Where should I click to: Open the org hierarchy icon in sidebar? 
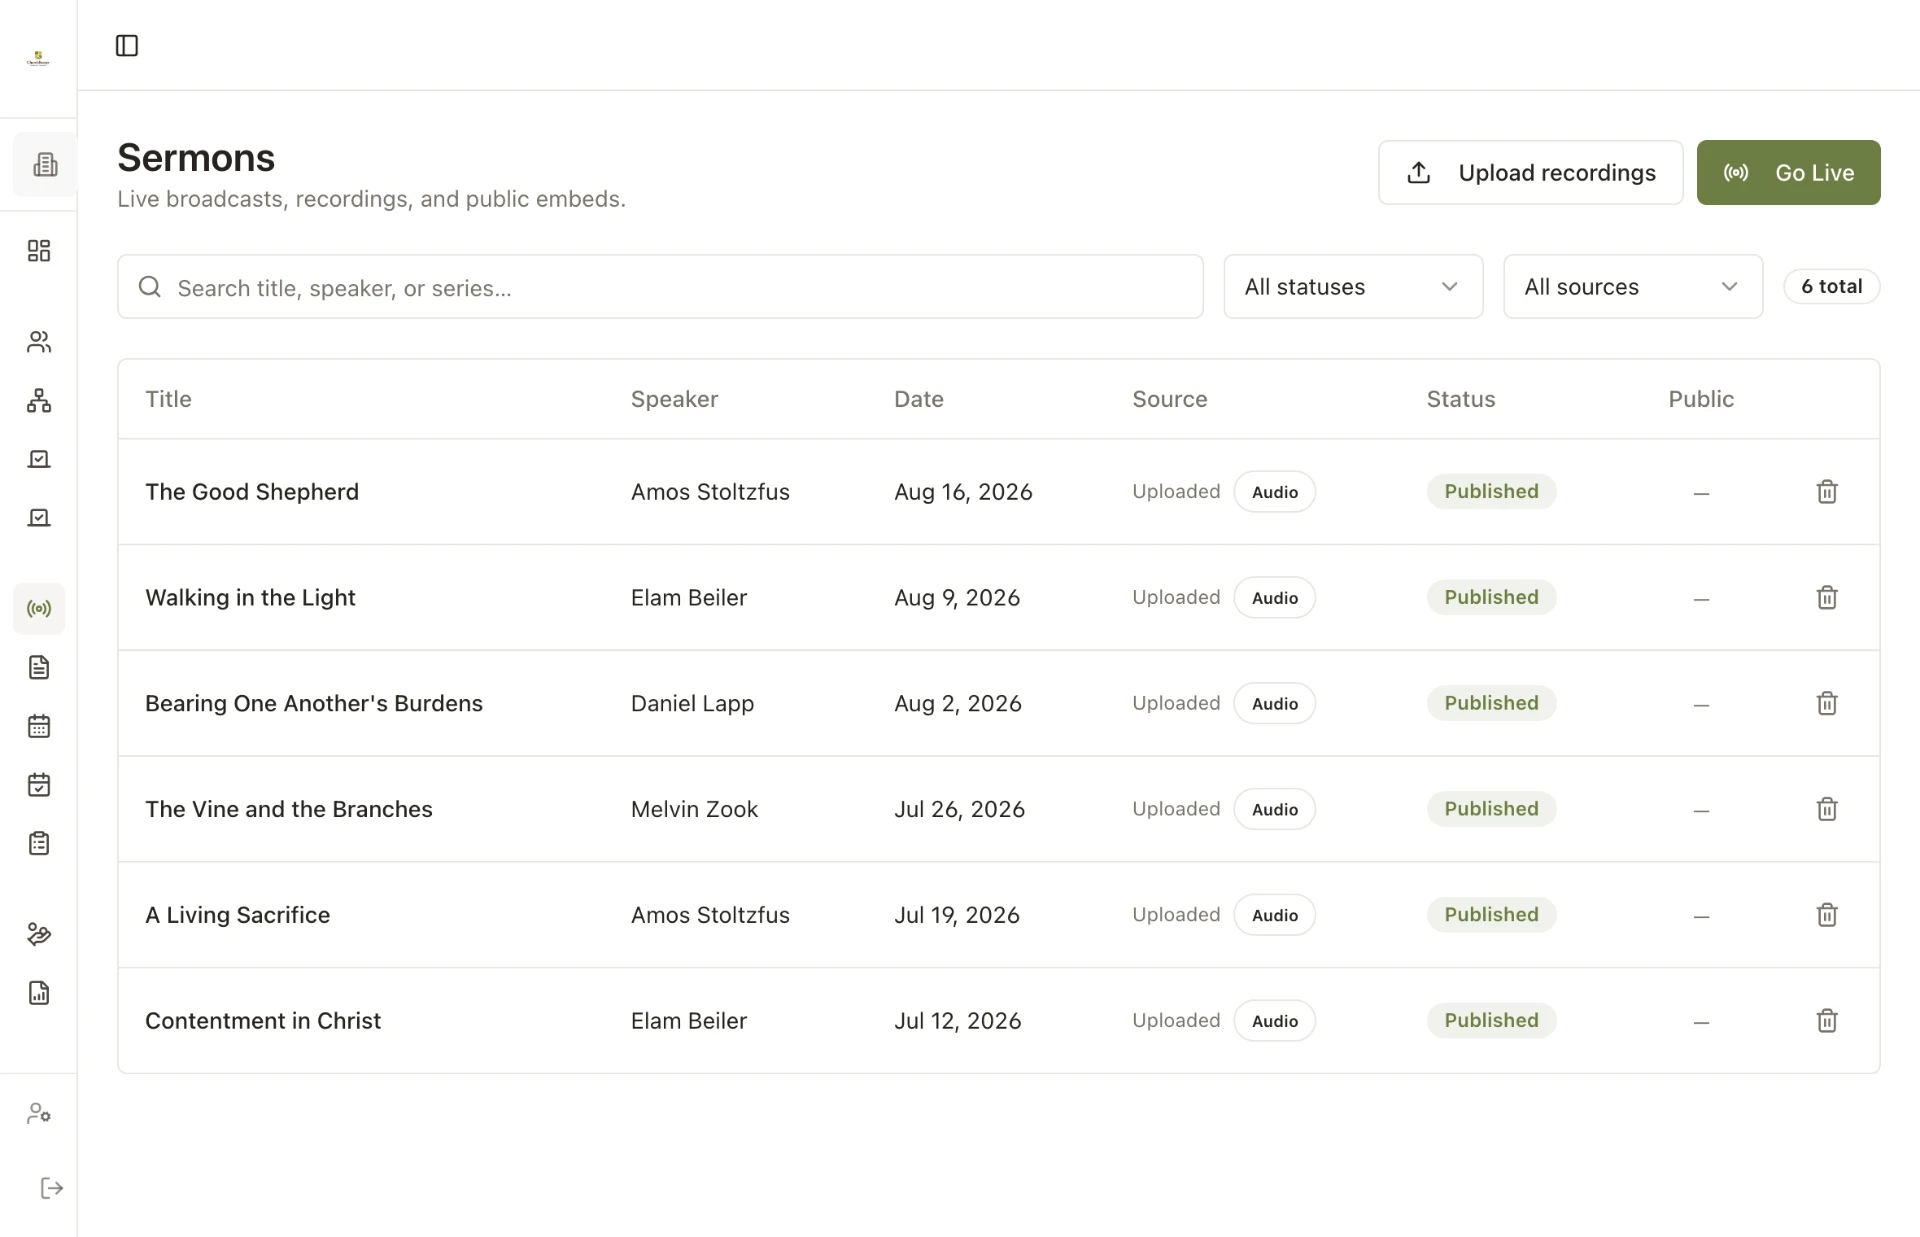pyautogui.click(x=39, y=400)
